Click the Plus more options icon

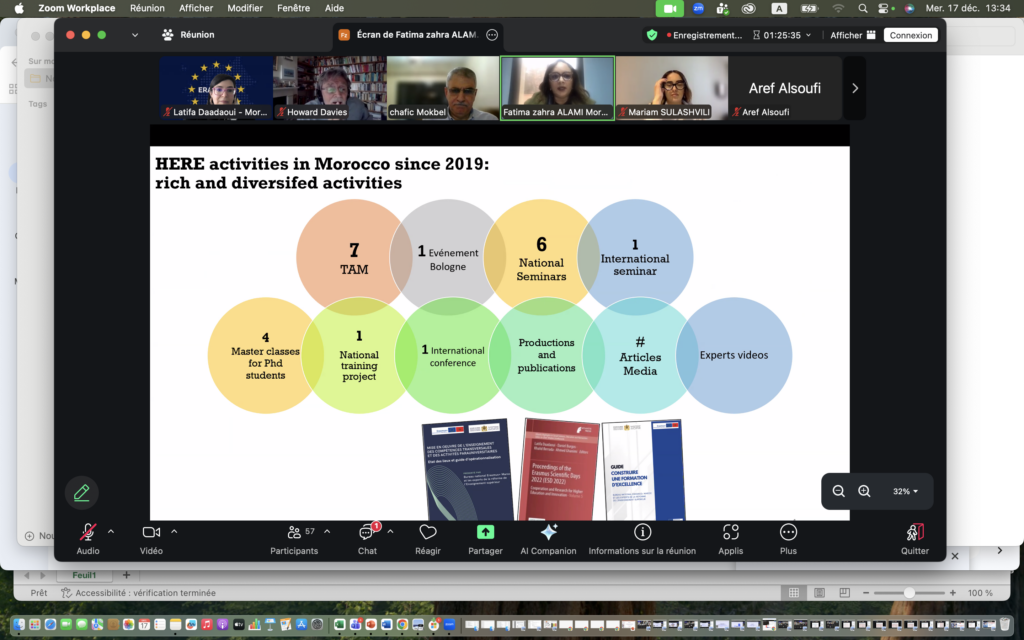[788, 533]
